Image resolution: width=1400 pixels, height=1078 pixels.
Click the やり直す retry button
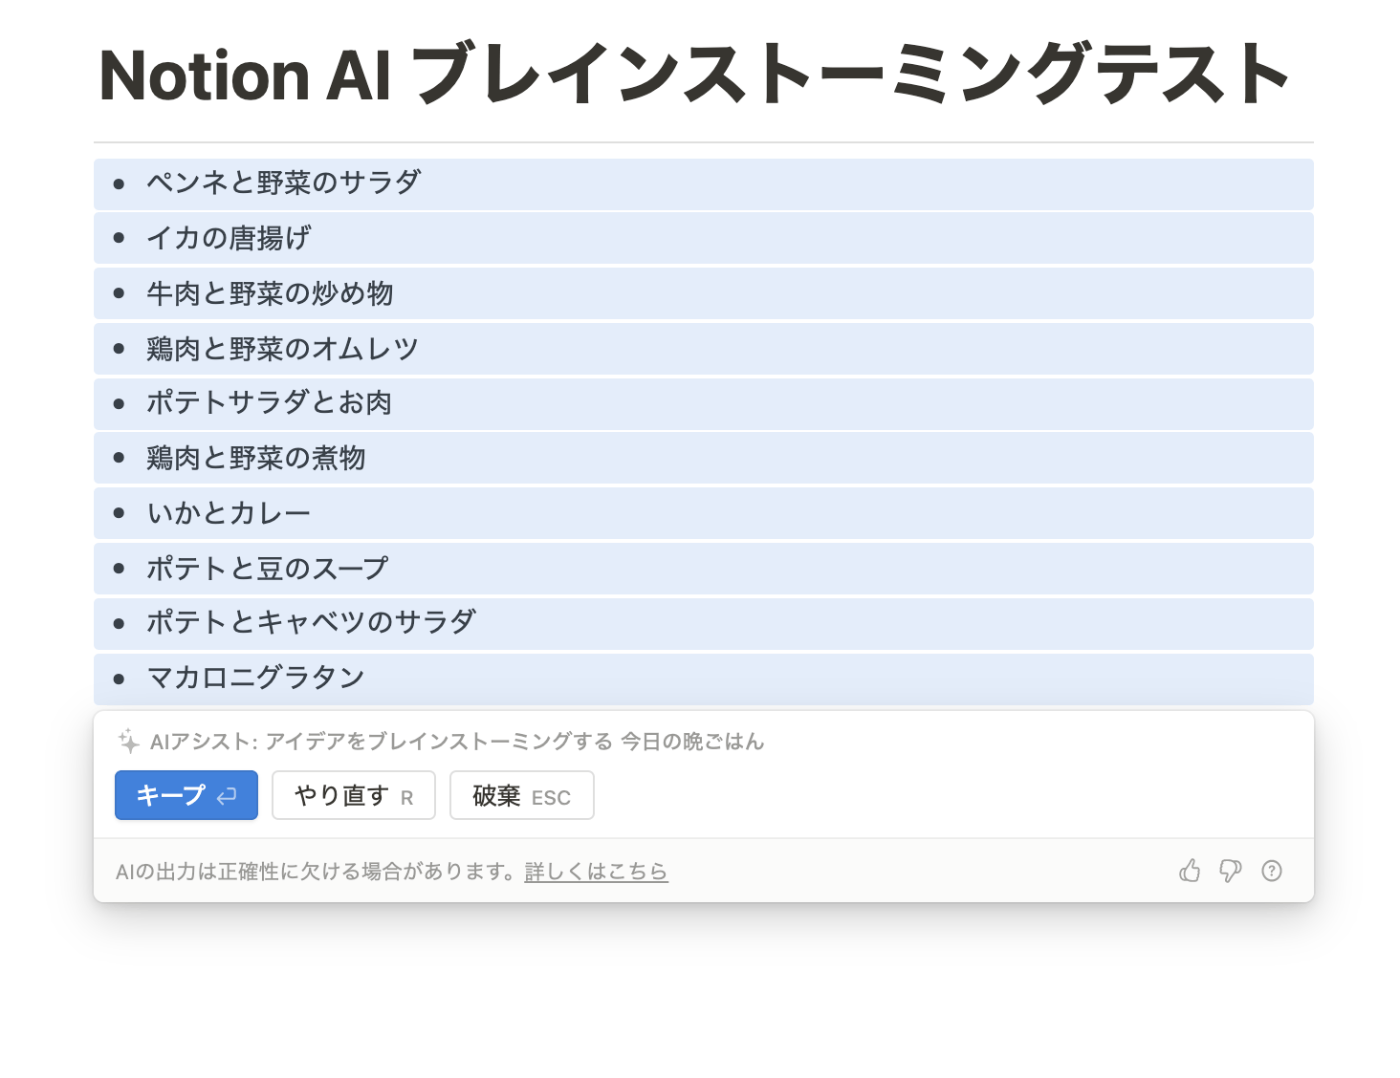[354, 795]
